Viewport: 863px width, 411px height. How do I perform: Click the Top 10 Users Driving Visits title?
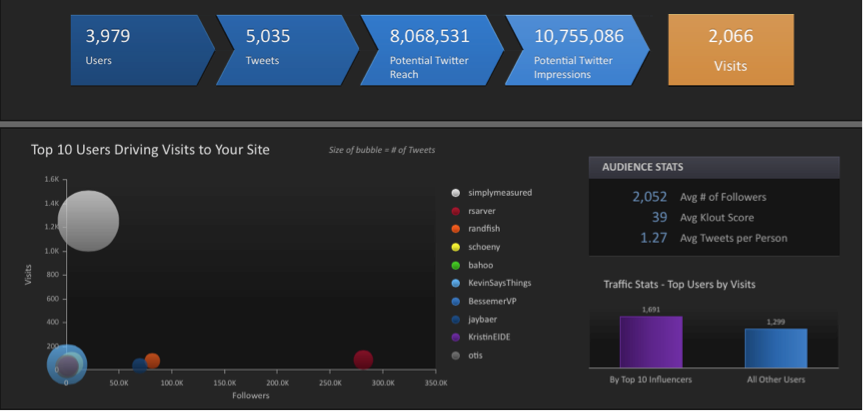click(150, 150)
